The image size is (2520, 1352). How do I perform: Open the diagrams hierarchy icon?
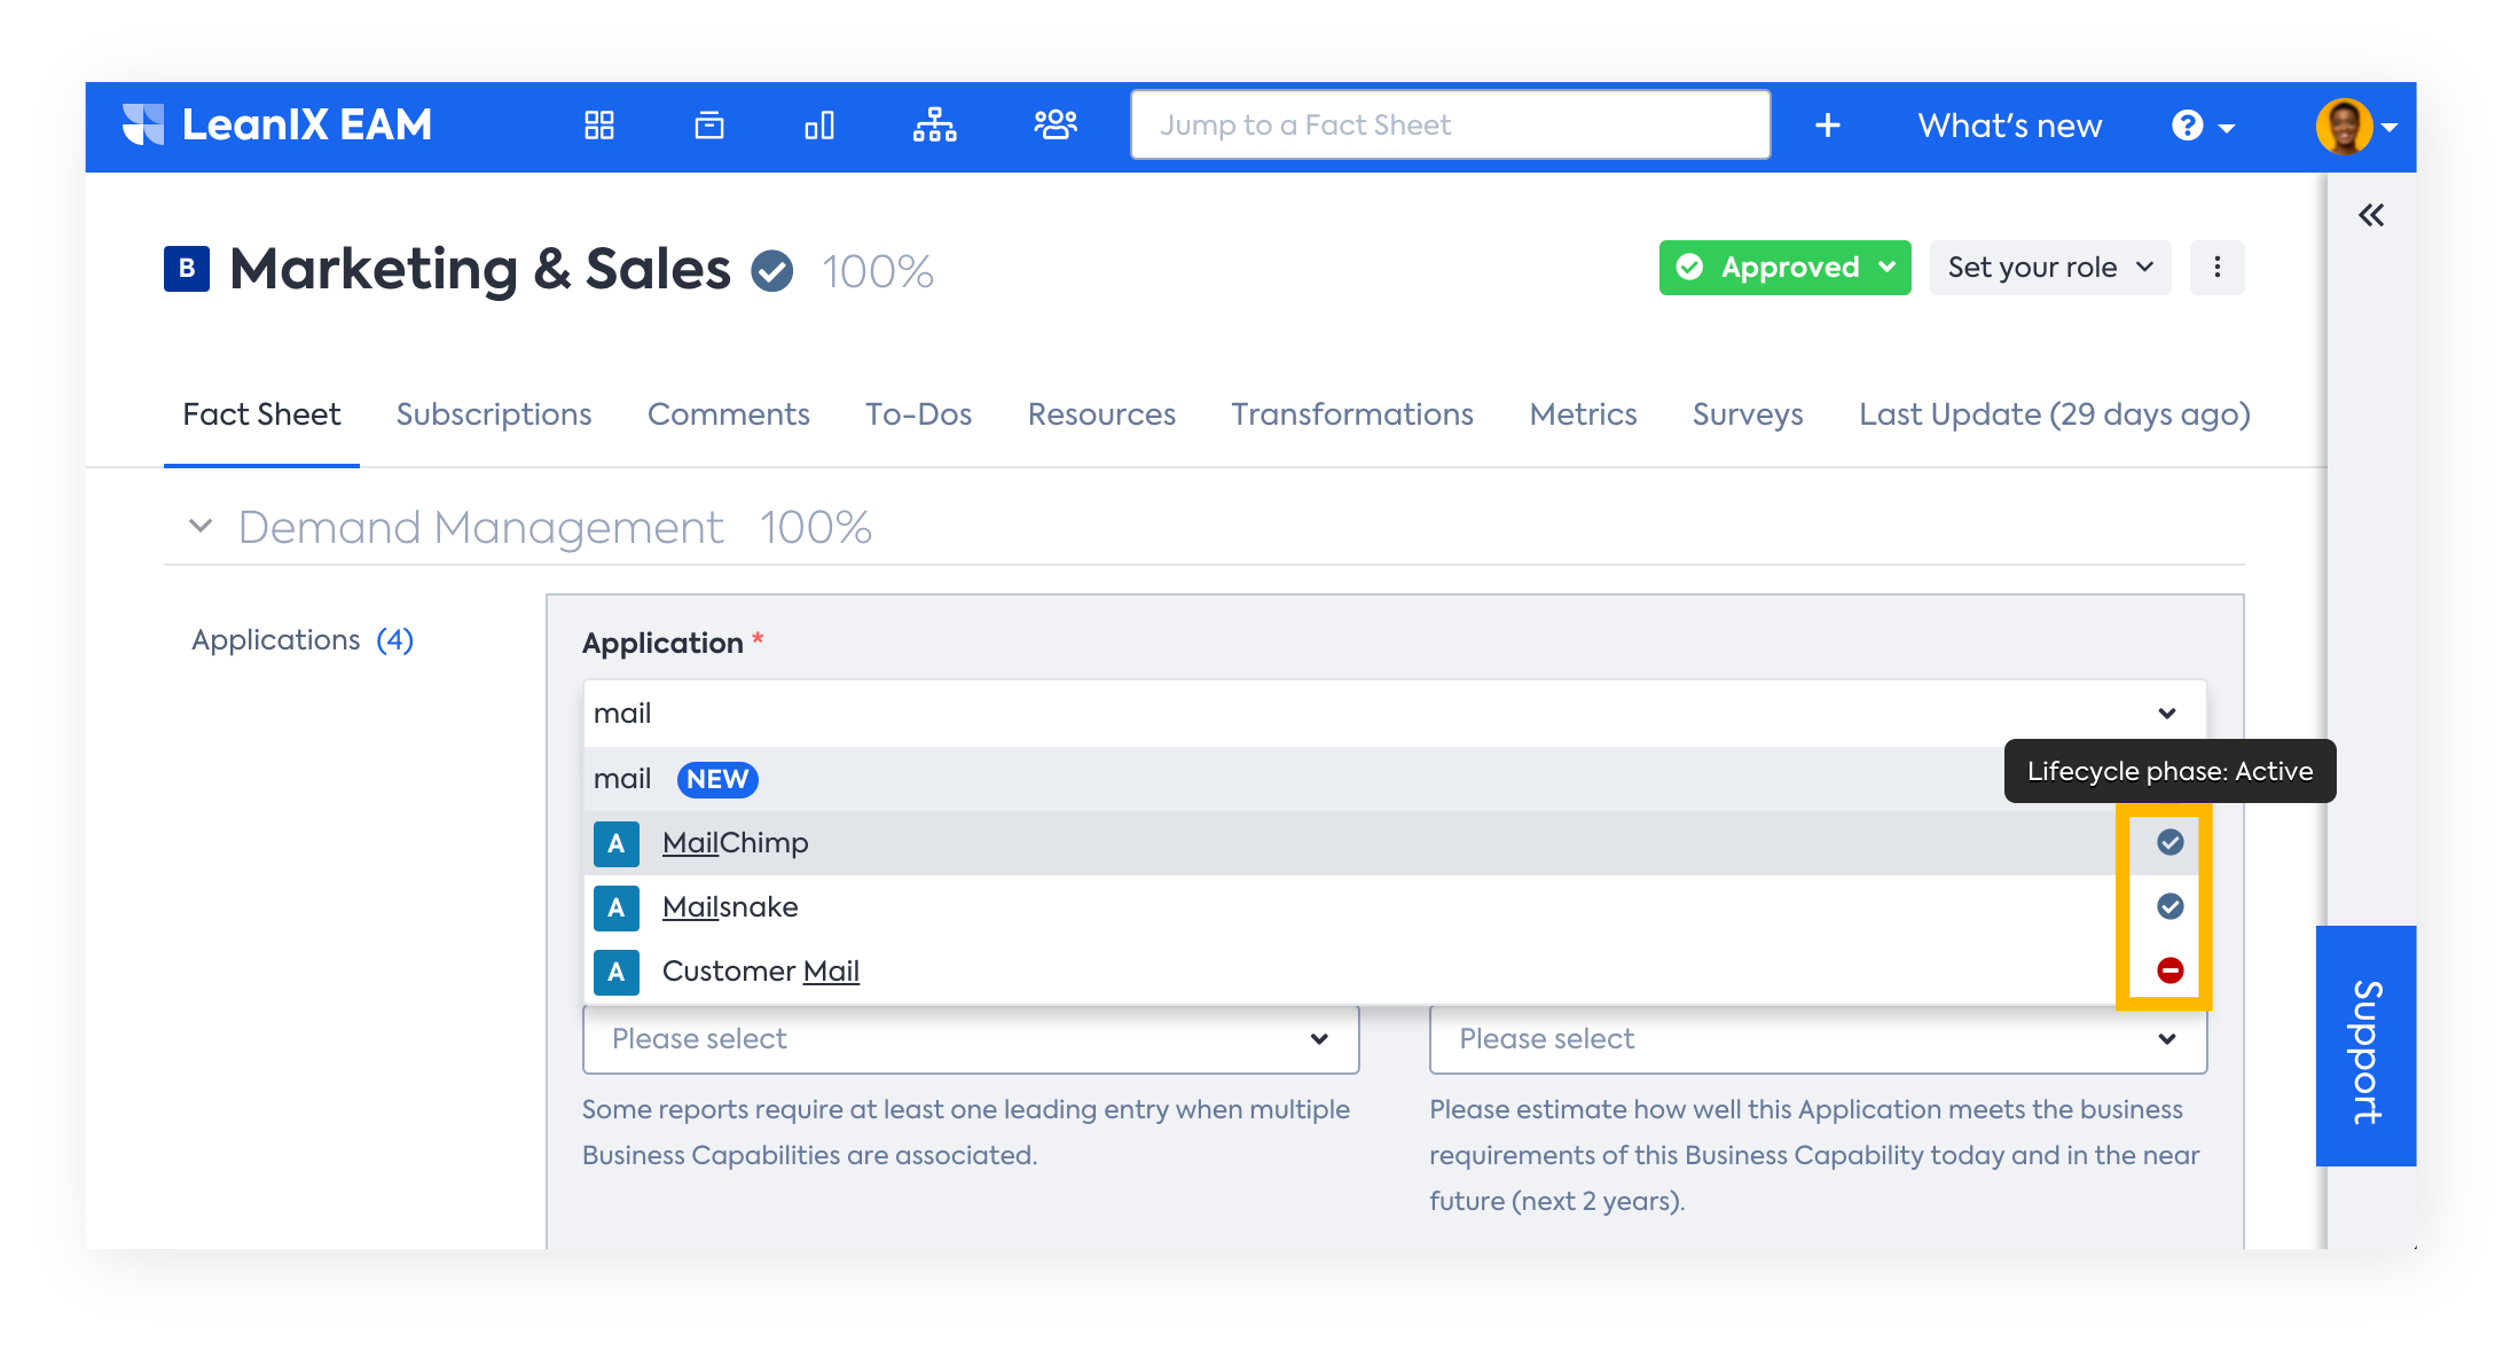(934, 125)
